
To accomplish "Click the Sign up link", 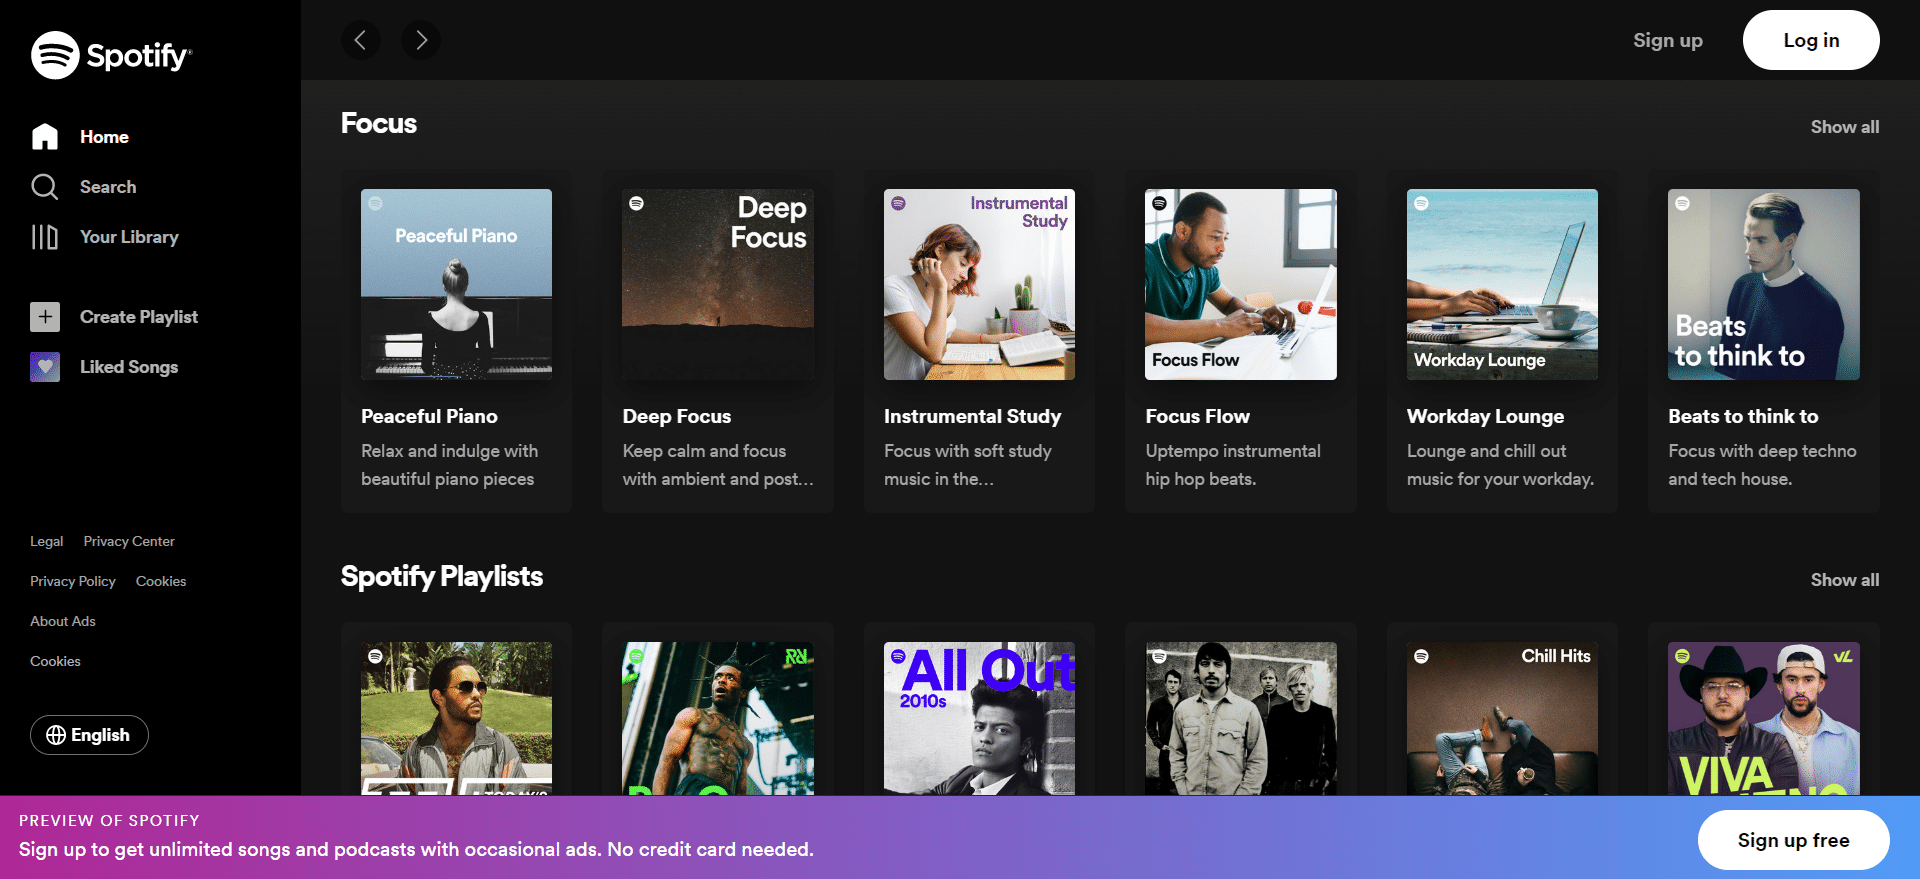I will click(x=1667, y=40).
